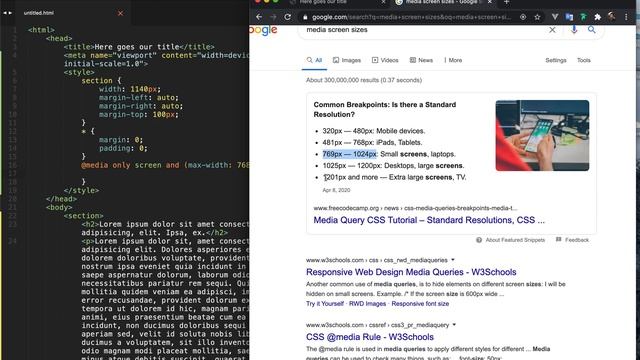Screen dimensions: 640x360
Task: Open Chrome three-dot menu
Action: click(x=626, y=17)
